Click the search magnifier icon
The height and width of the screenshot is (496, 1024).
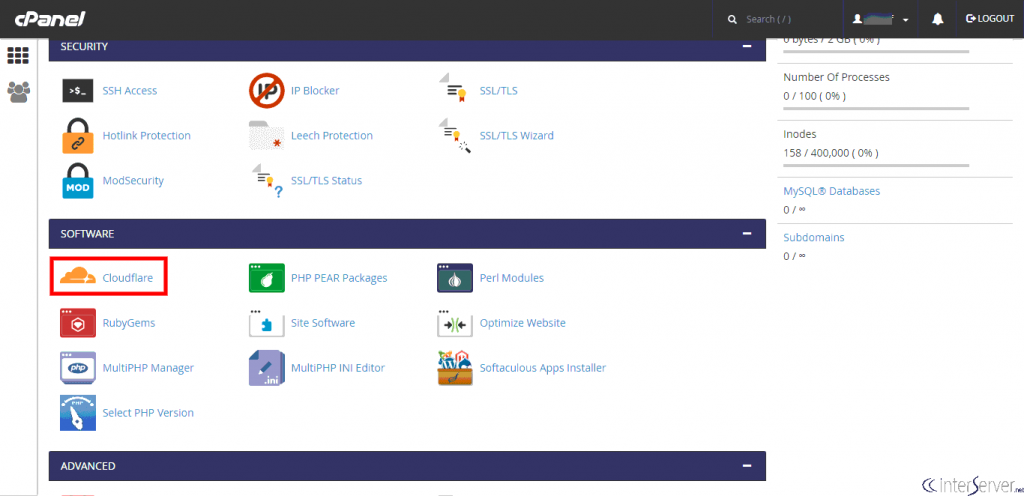pos(732,20)
